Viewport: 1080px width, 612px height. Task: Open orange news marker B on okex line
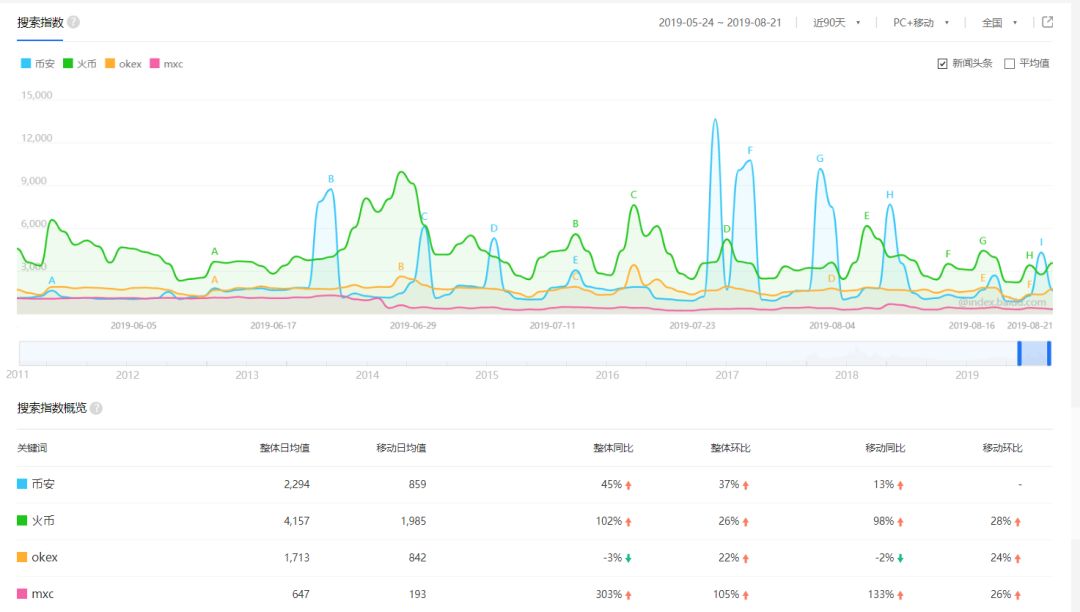click(x=401, y=266)
